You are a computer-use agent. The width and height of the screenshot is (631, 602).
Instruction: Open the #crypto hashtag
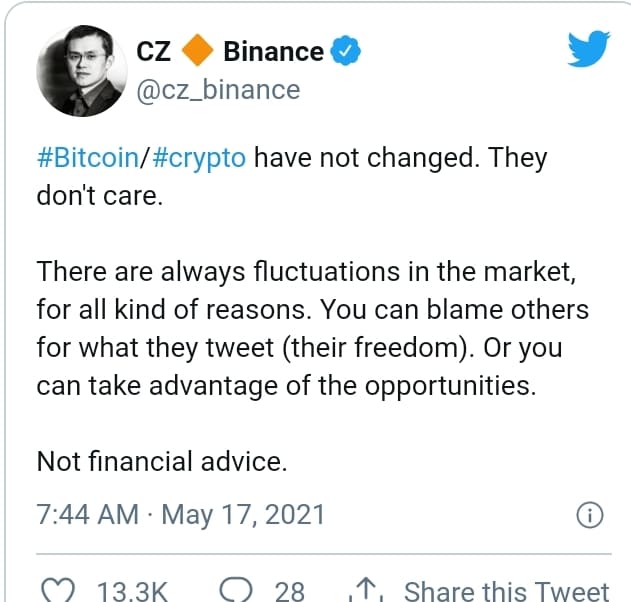(200, 158)
